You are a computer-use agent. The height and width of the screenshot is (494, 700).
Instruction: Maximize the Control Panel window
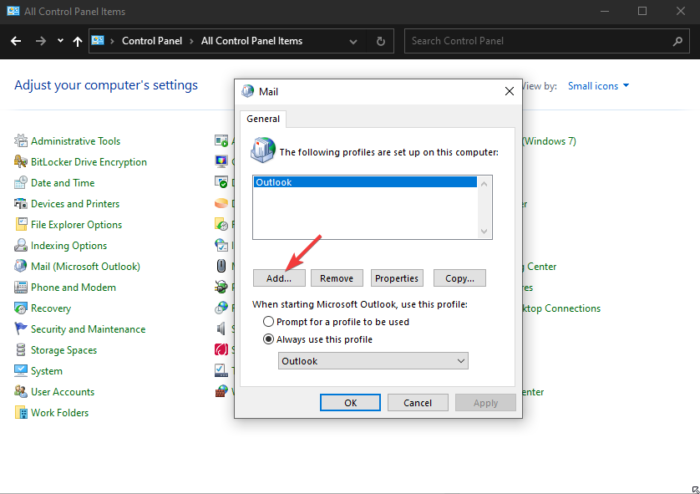(642, 11)
